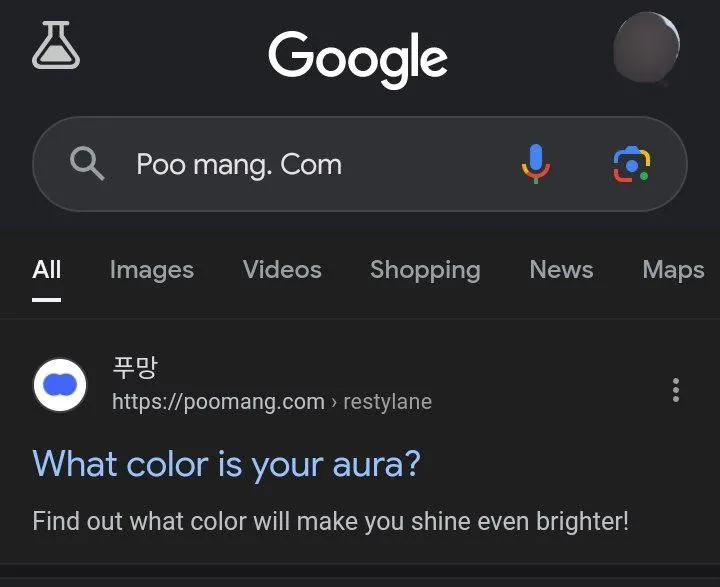Click the blue poomang site favicon
The height and width of the screenshot is (587, 720).
click(61, 384)
